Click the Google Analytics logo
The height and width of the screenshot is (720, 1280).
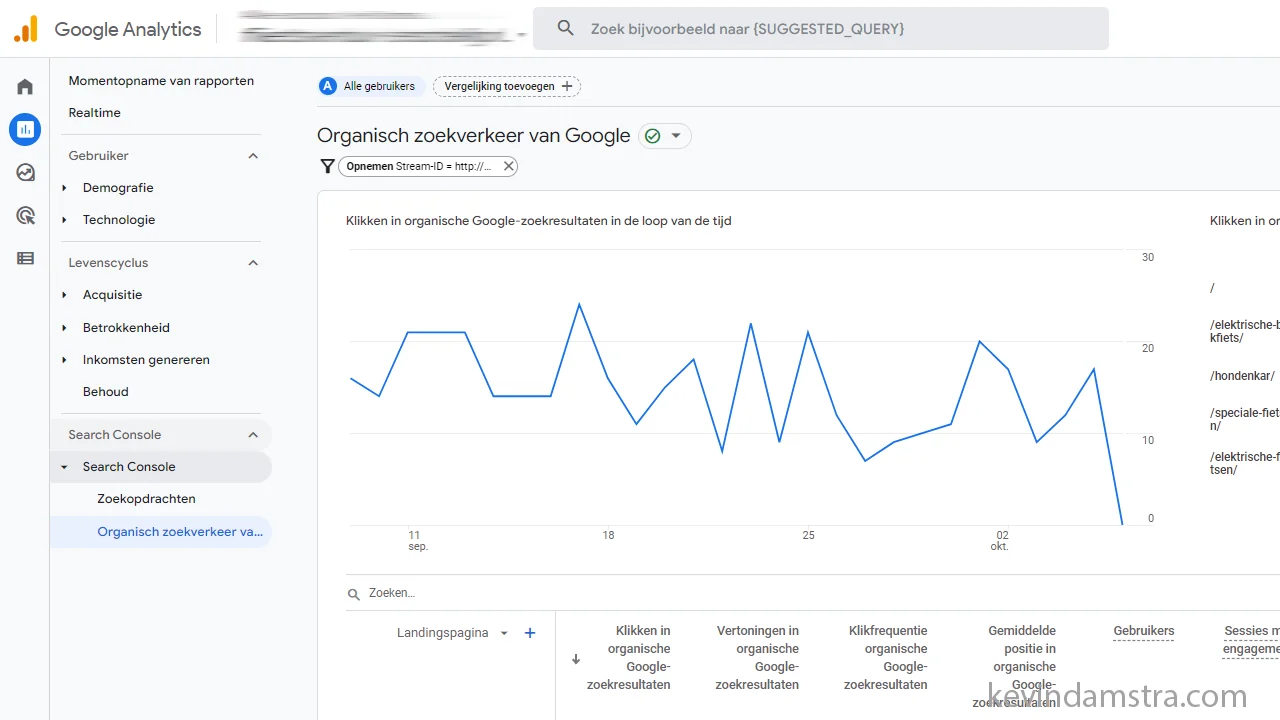tap(25, 29)
